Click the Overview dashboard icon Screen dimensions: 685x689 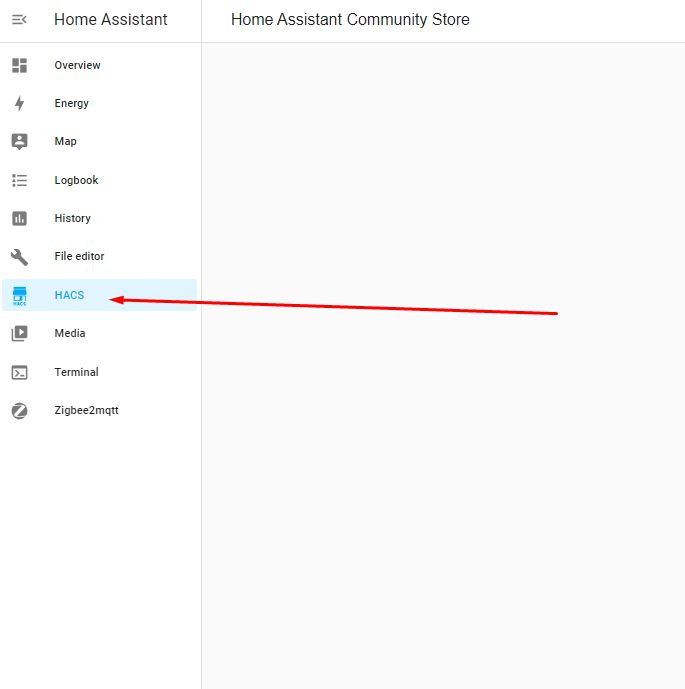coord(19,65)
